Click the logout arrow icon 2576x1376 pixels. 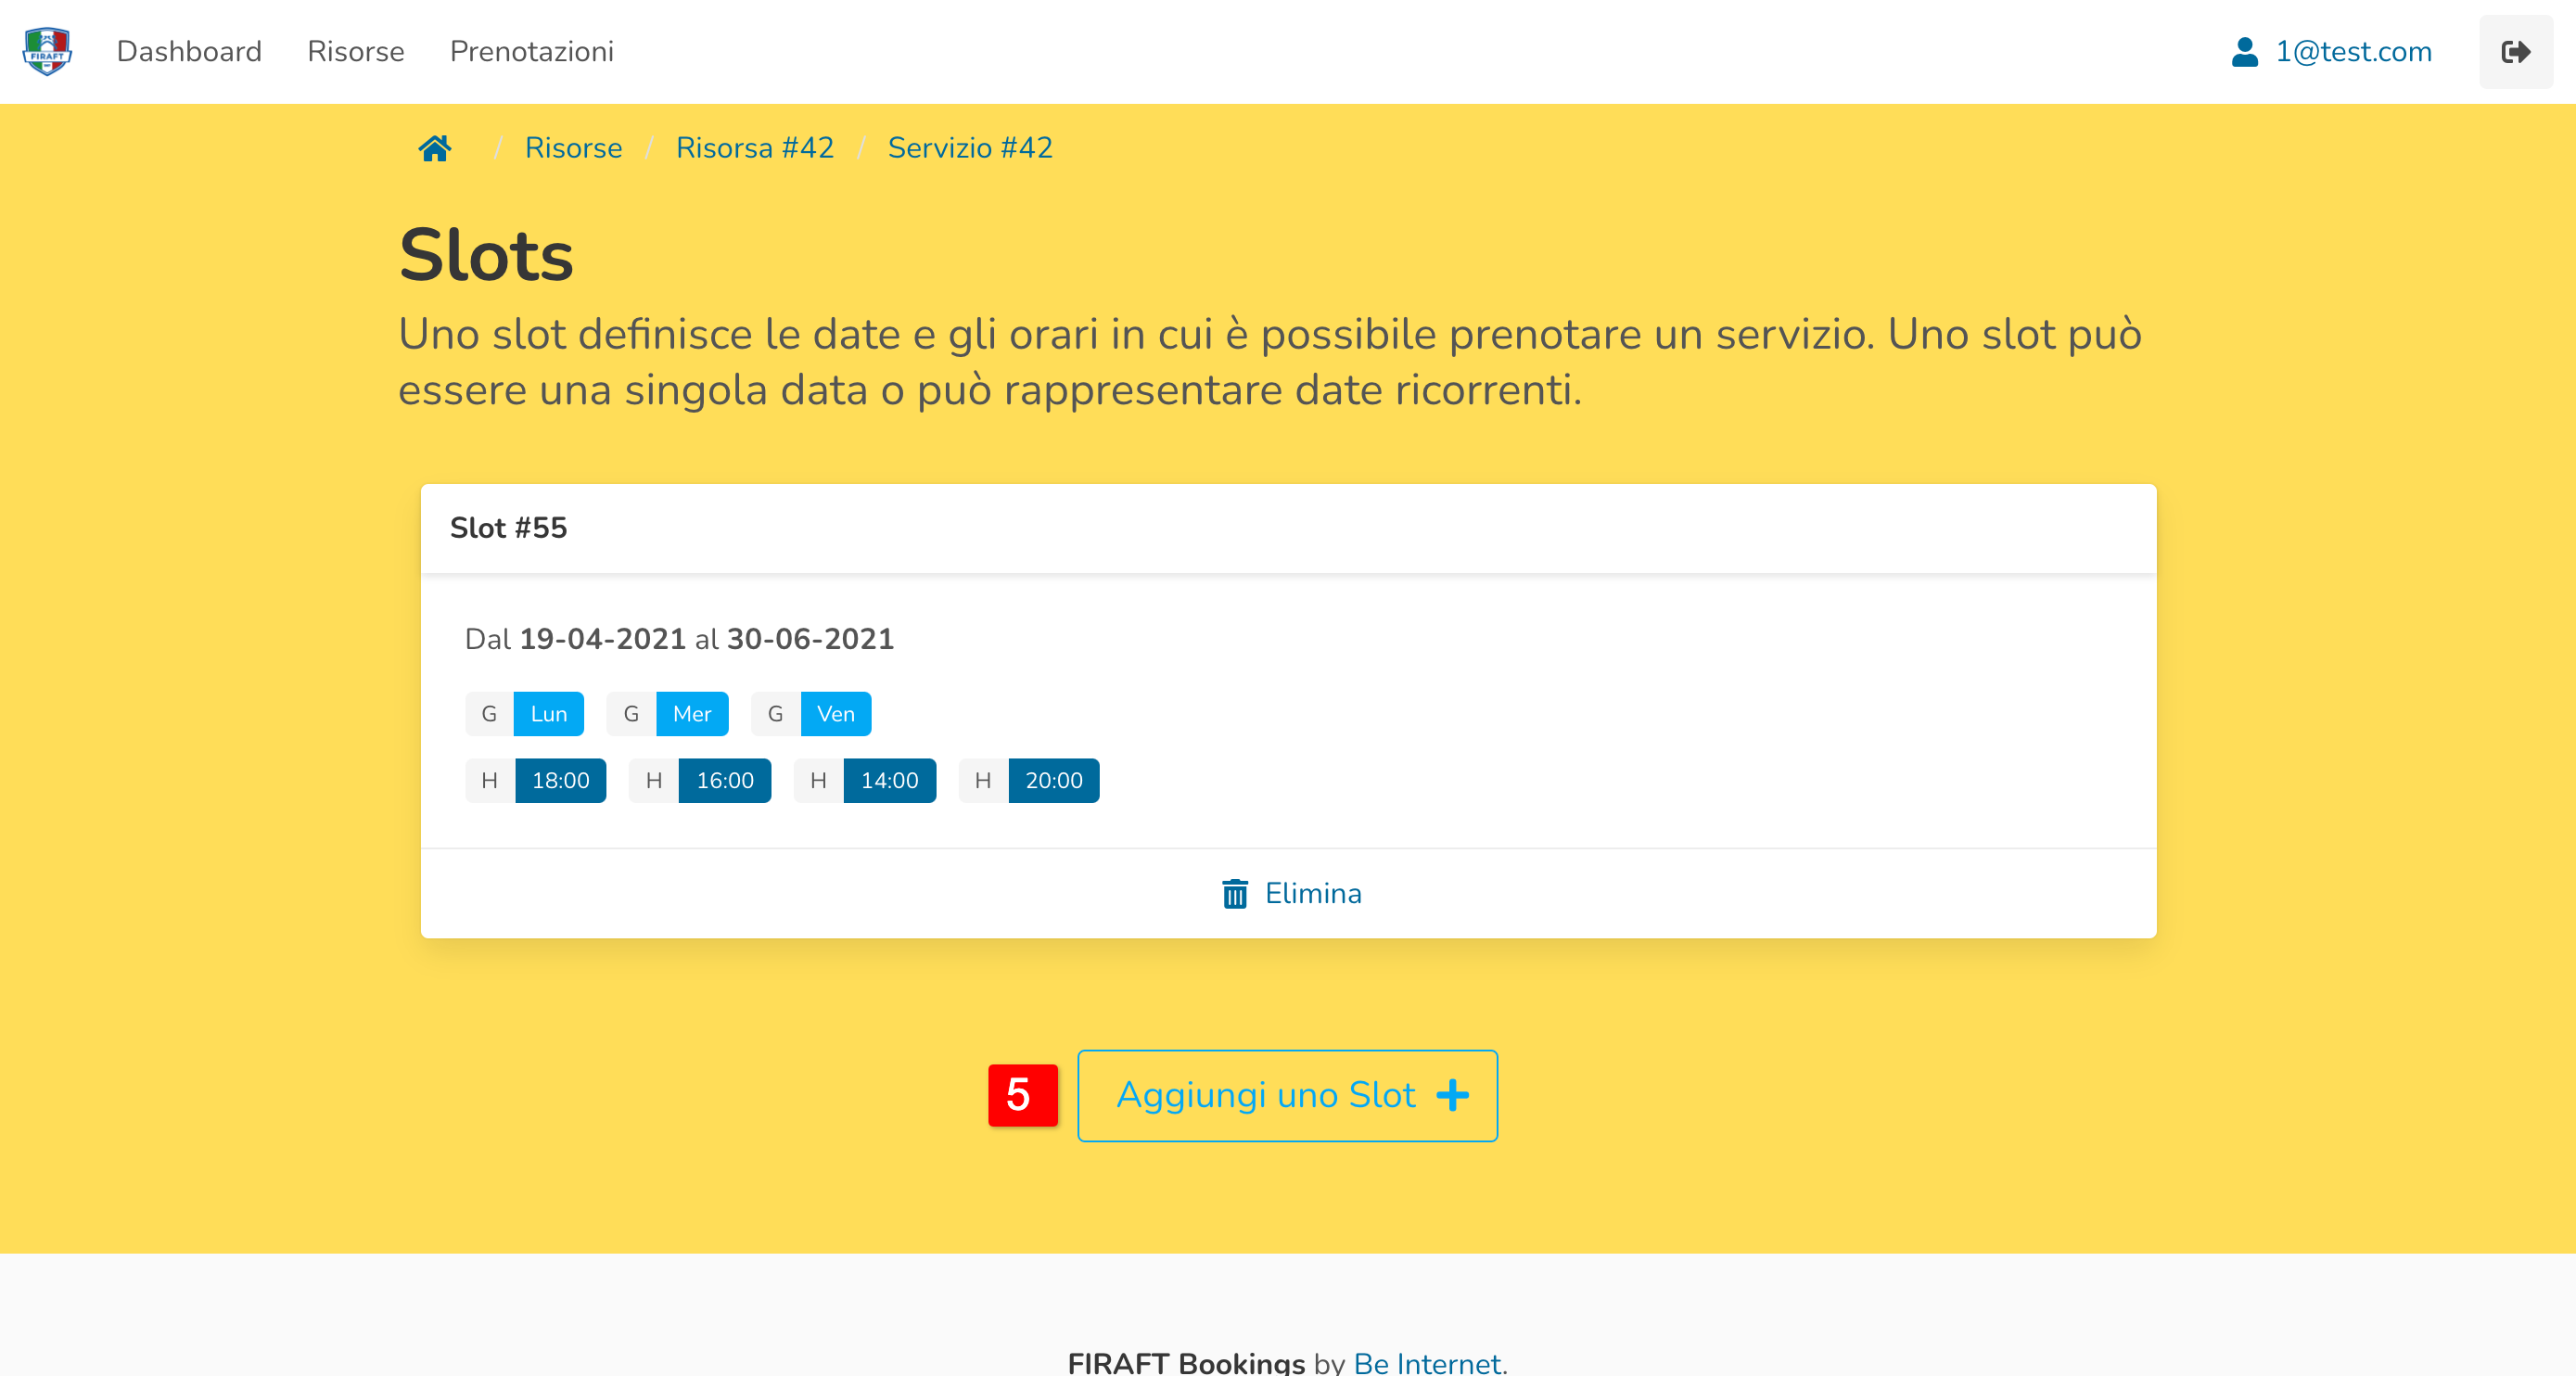click(x=2515, y=52)
